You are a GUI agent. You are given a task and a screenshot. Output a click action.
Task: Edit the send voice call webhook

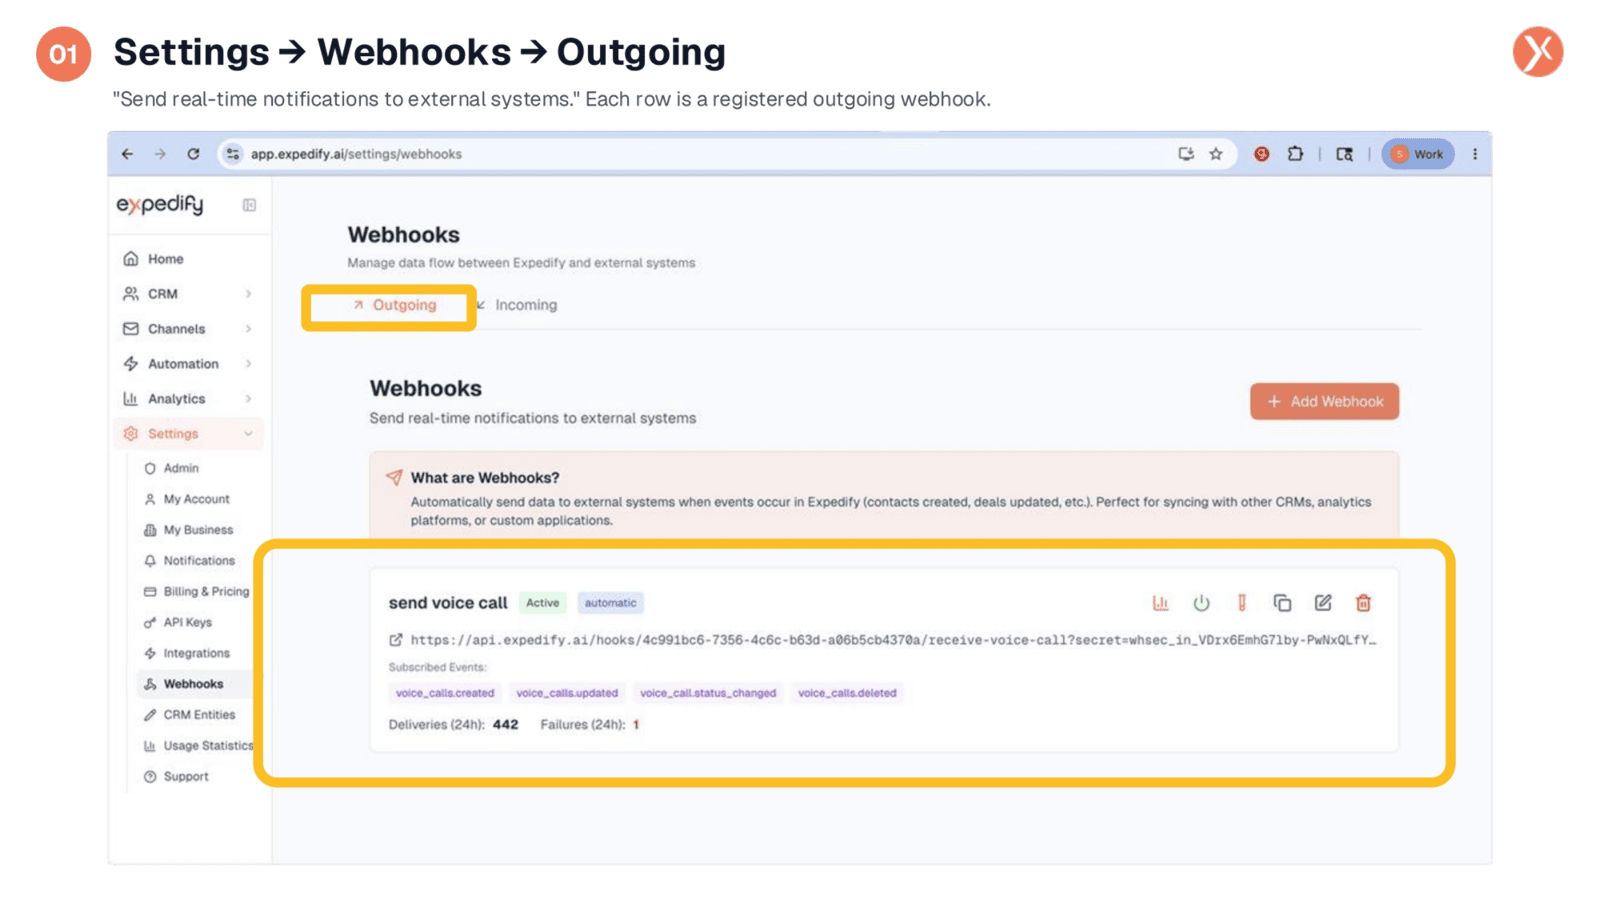[1323, 603]
